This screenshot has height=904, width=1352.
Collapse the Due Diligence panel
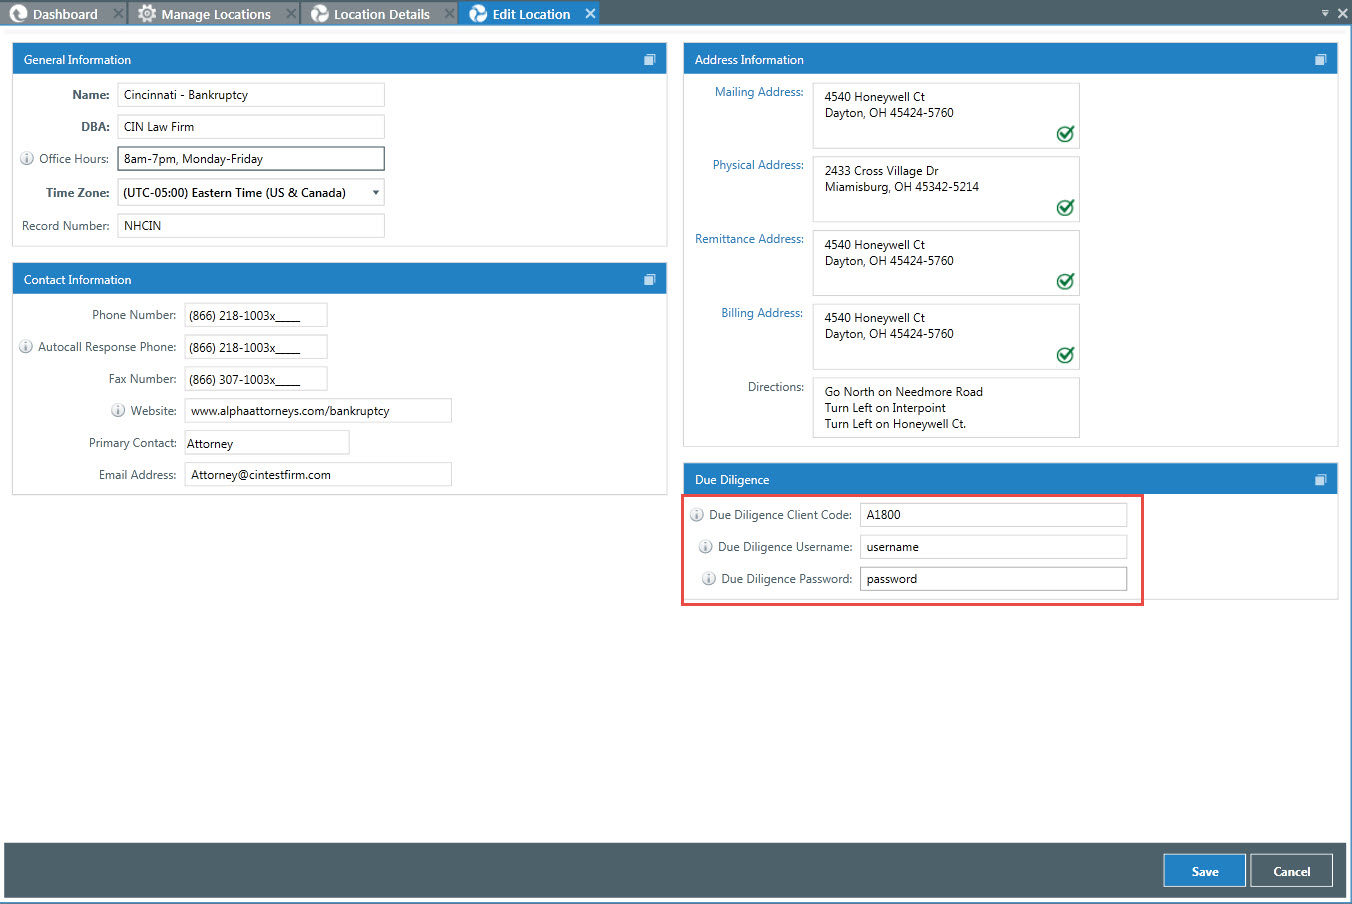click(1320, 480)
